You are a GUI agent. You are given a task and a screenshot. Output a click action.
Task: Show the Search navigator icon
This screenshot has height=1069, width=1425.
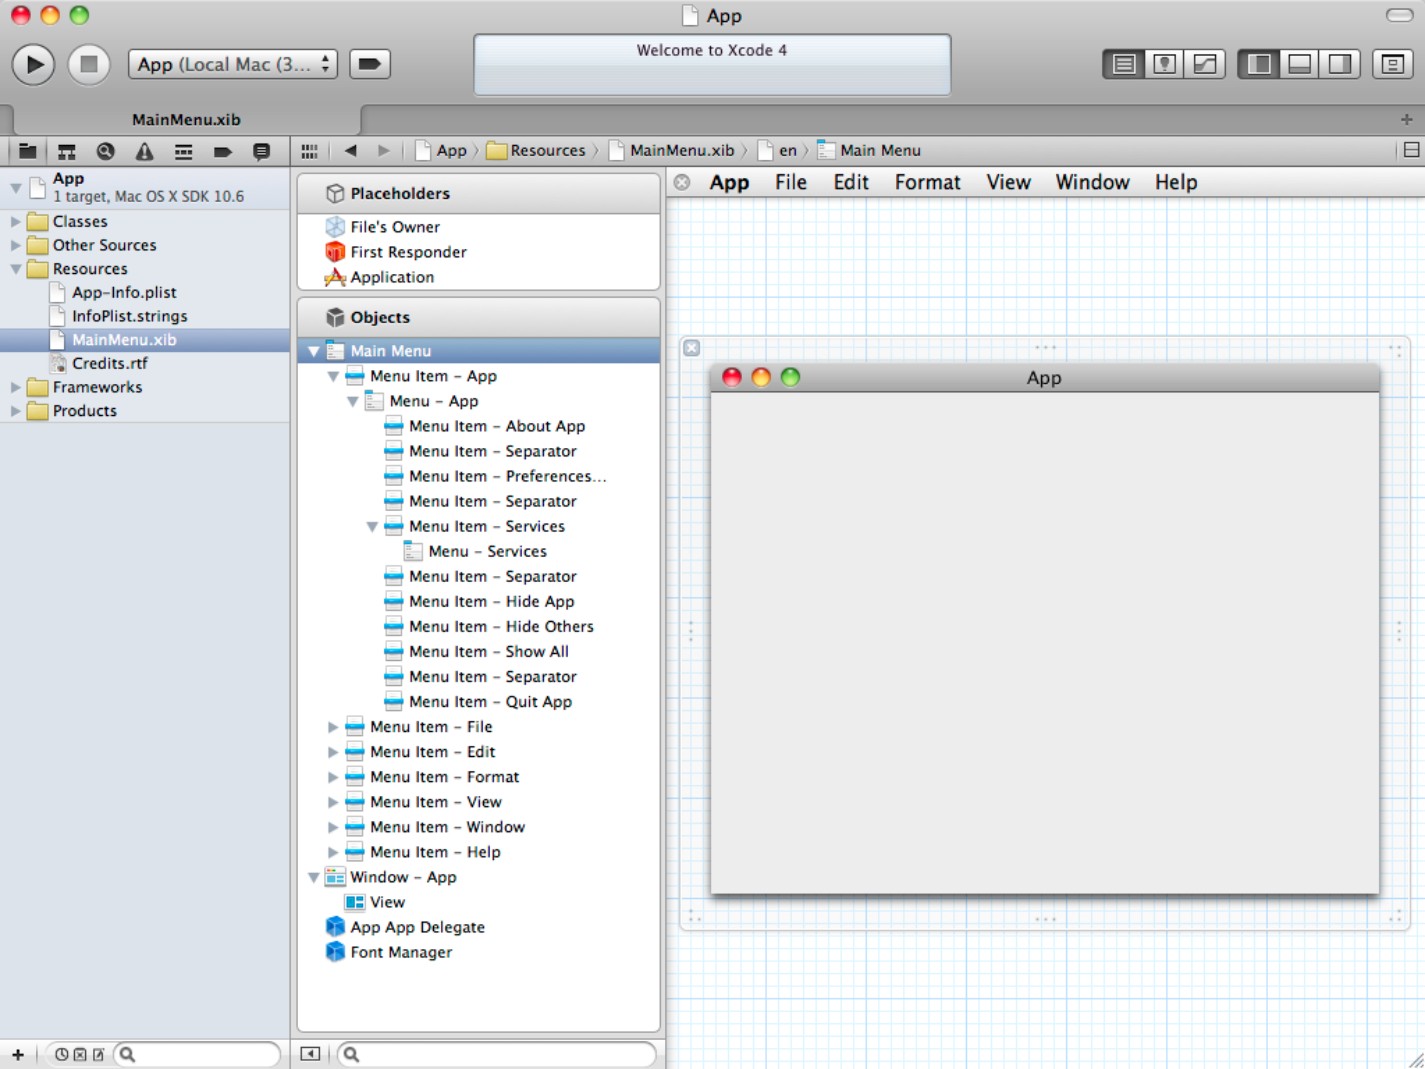click(x=105, y=151)
